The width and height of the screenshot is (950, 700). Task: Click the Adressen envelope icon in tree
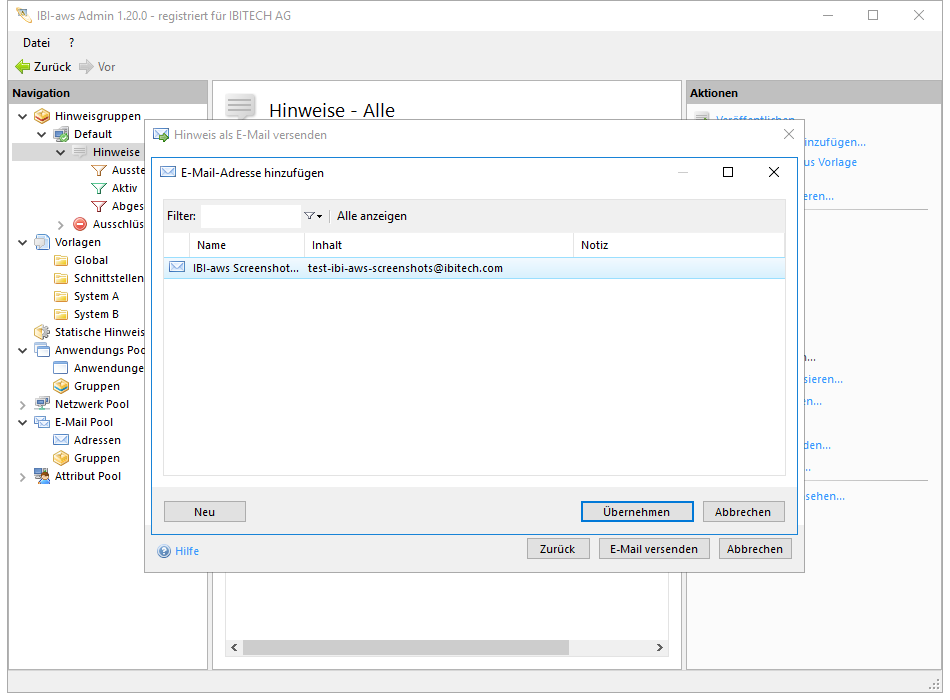(61, 440)
